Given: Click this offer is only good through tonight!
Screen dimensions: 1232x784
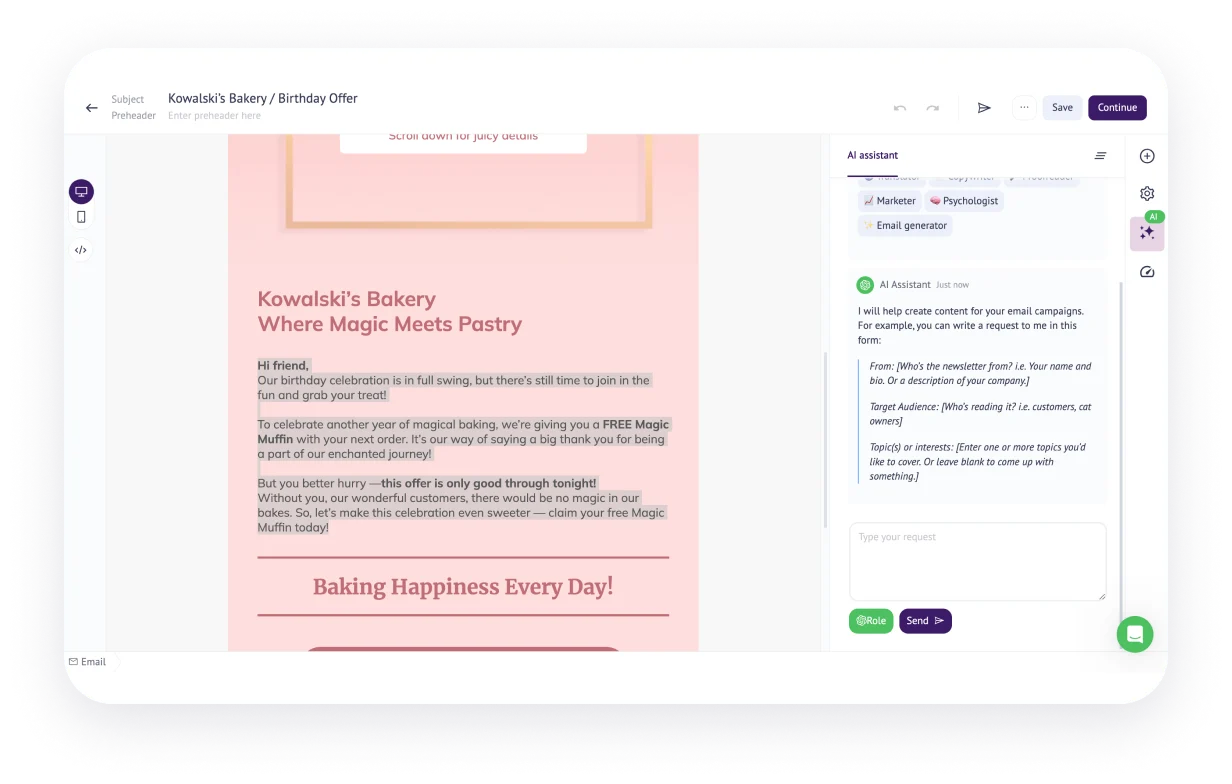Looking at the screenshot, I should click(x=489, y=484).
